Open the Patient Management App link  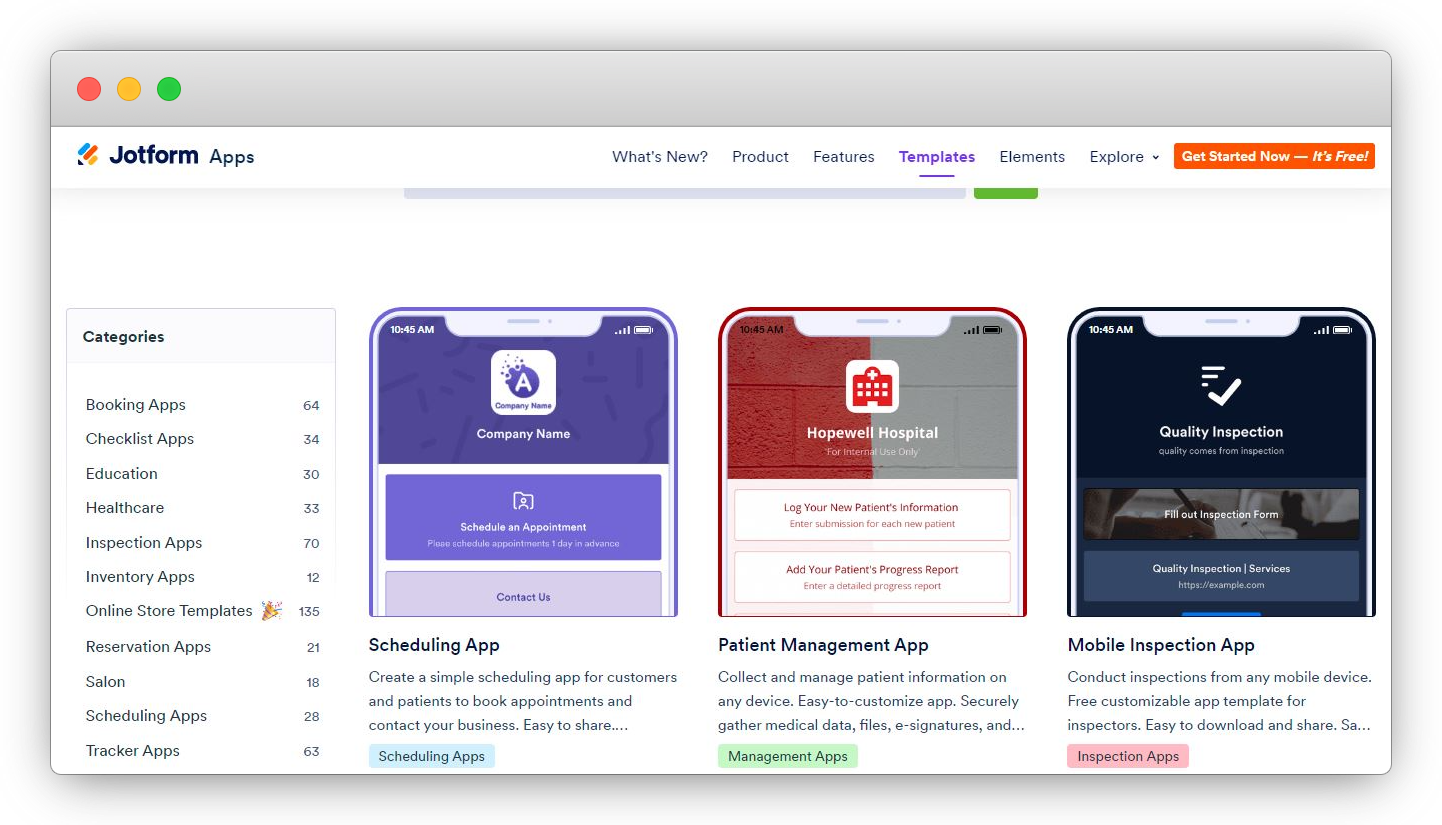(x=823, y=645)
